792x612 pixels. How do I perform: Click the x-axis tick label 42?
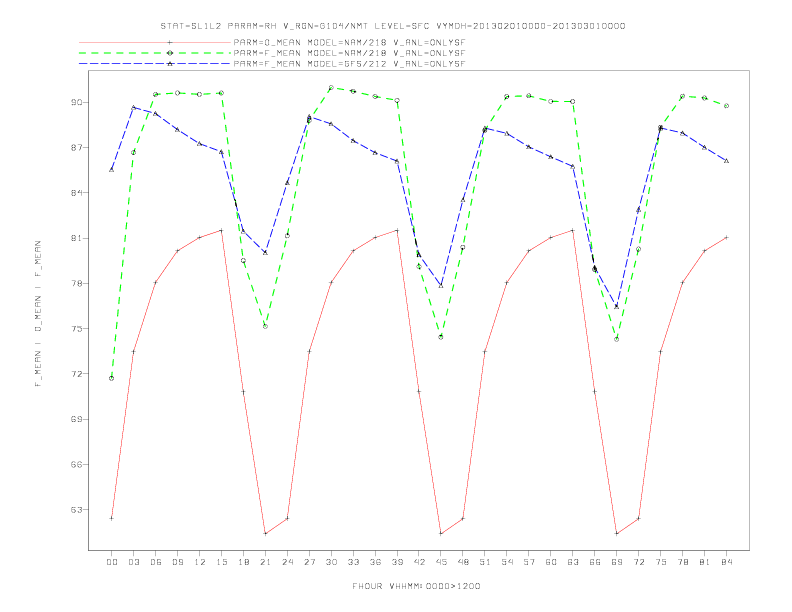419,562
